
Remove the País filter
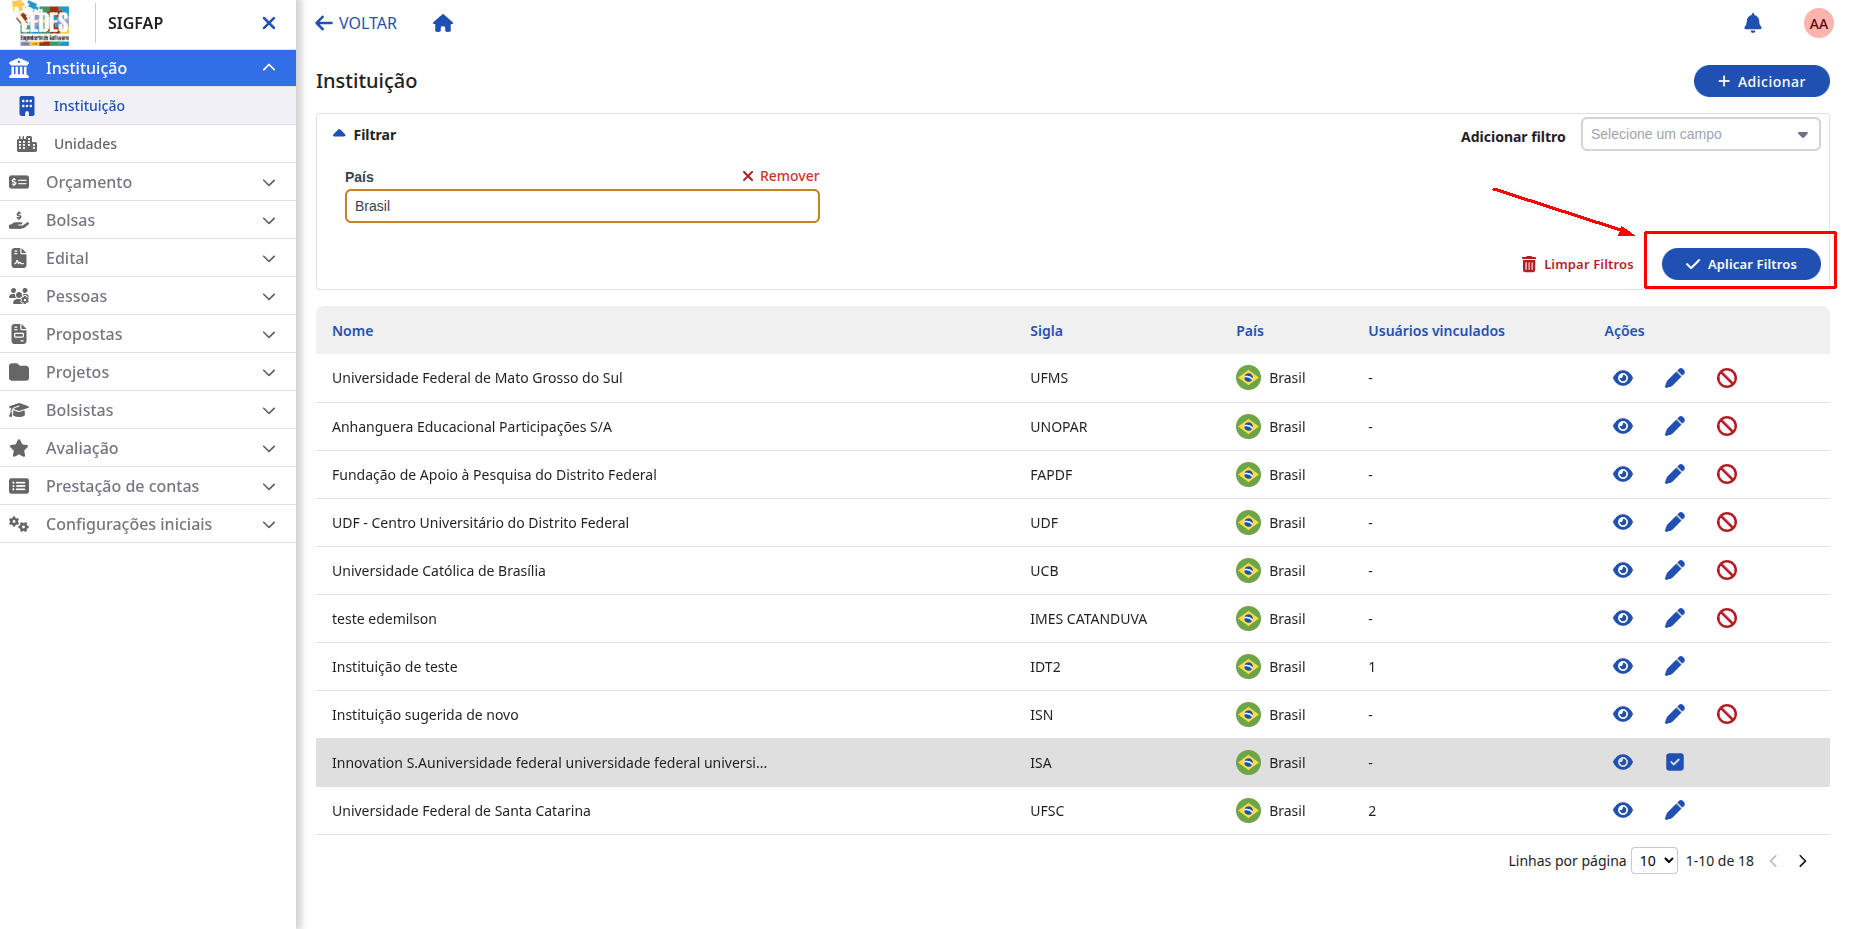(780, 176)
